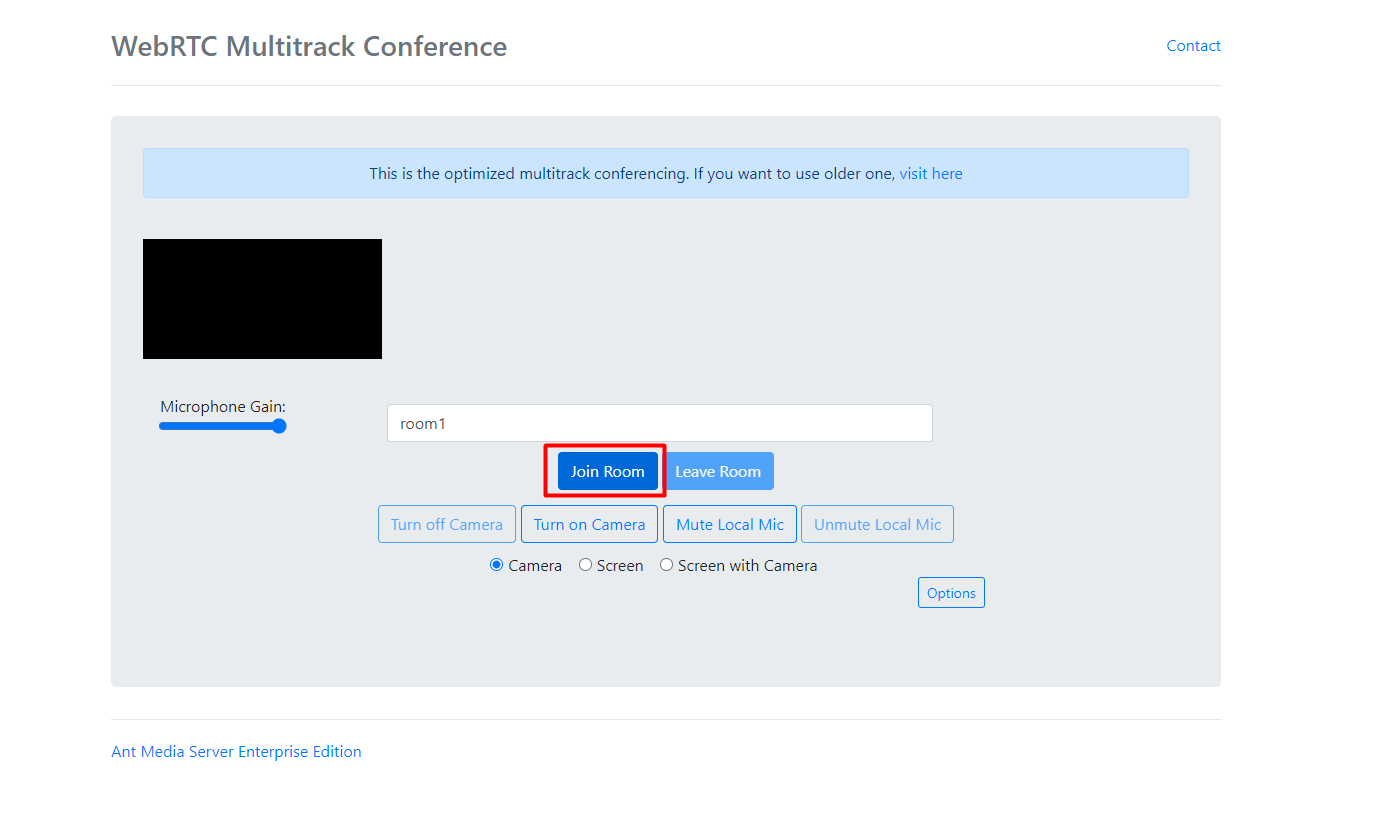Click the Microphone Gain label
This screenshot has height=818, width=1397.
pyautogui.click(x=223, y=407)
